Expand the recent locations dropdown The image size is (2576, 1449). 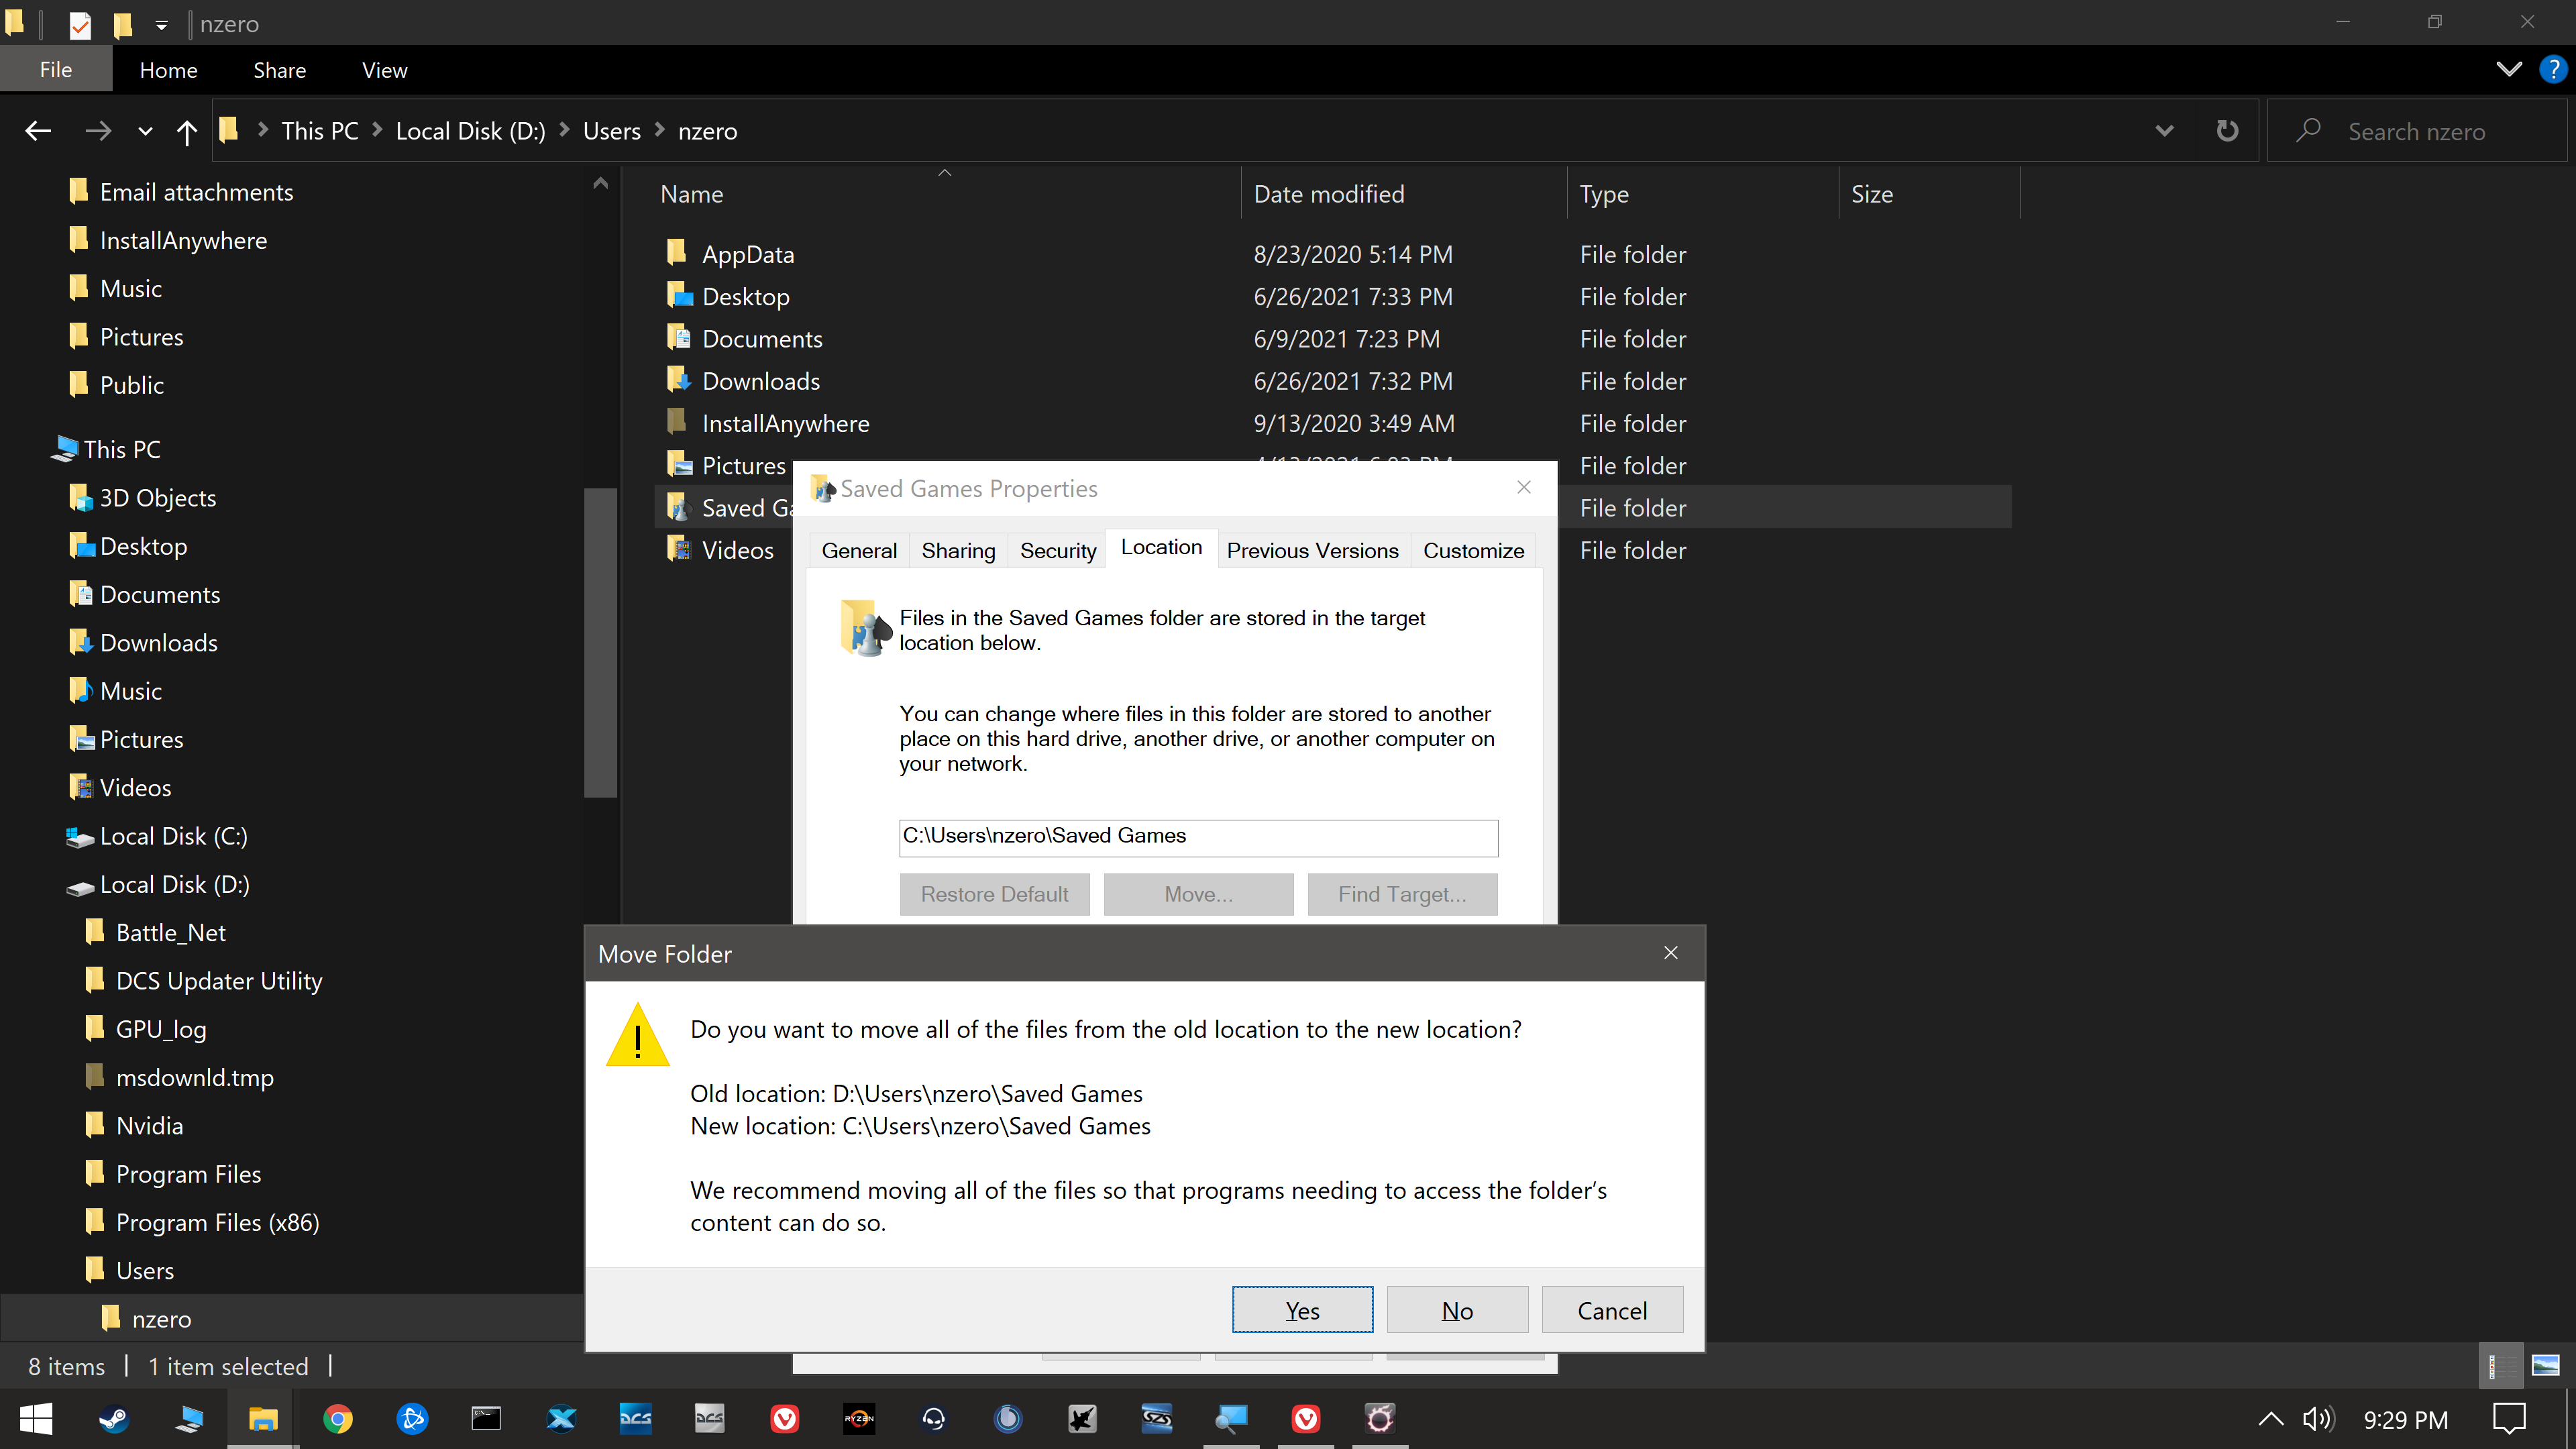(145, 131)
